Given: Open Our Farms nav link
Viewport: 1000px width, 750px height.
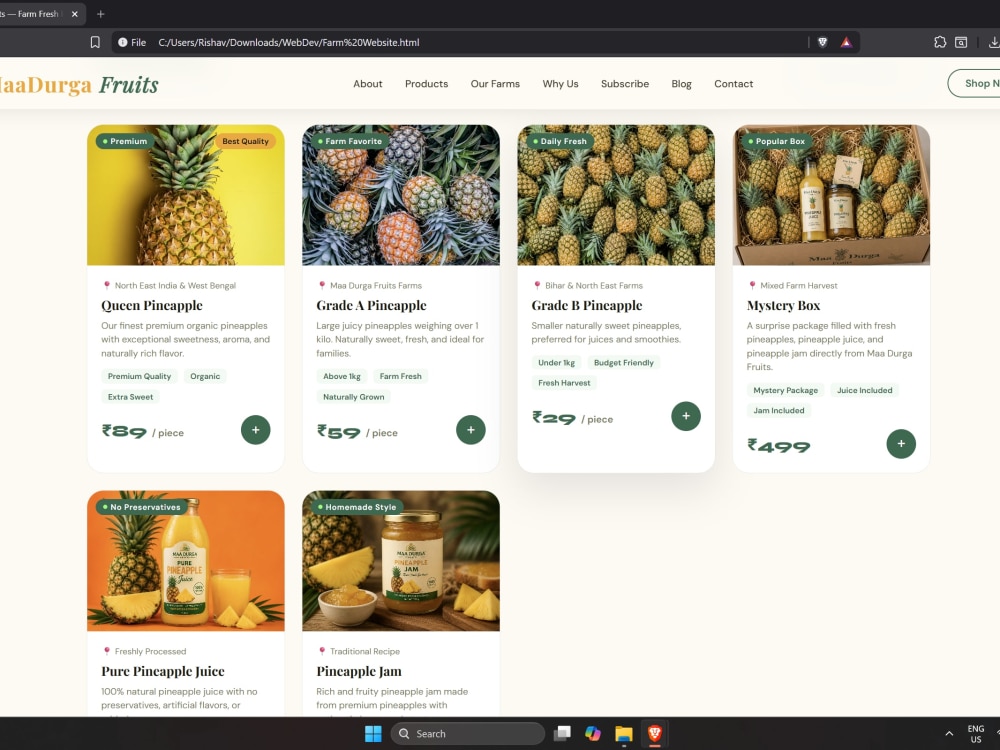Looking at the screenshot, I should (496, 84).
